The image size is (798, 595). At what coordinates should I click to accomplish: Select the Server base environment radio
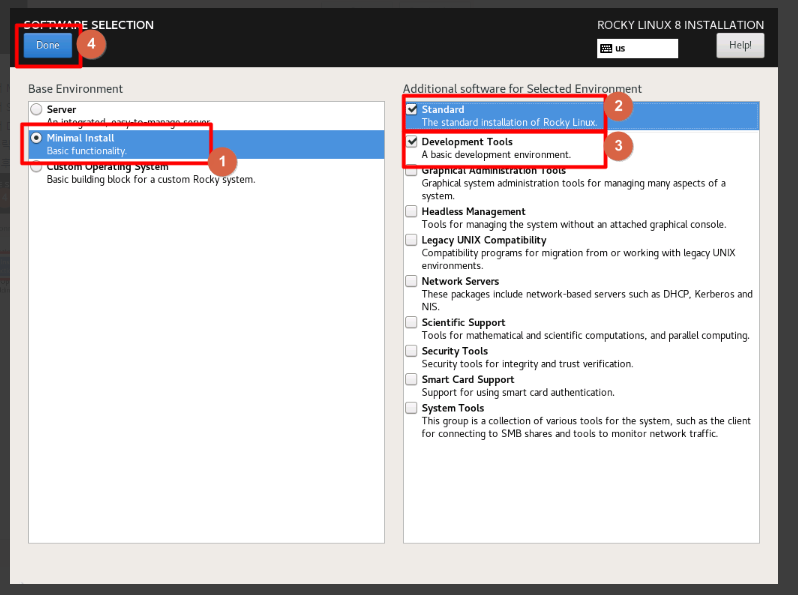36,109
